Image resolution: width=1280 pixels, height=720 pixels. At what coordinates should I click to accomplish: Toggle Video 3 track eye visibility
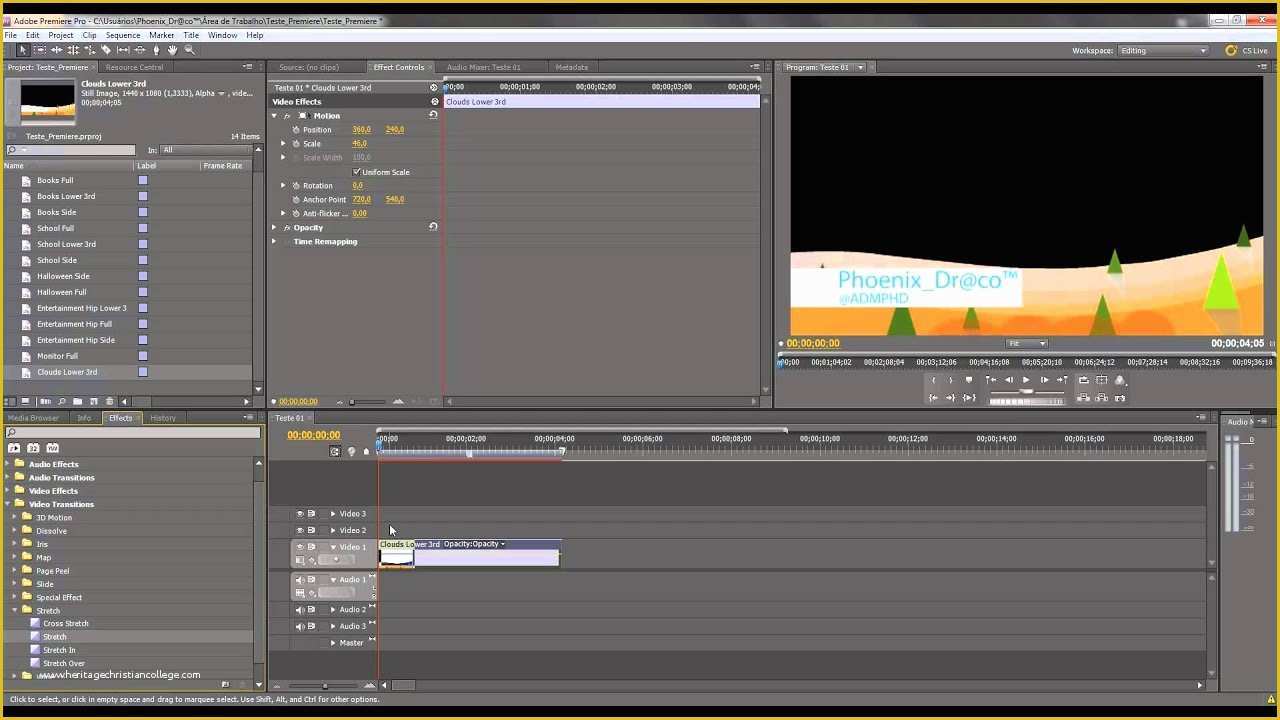point(299,514)
